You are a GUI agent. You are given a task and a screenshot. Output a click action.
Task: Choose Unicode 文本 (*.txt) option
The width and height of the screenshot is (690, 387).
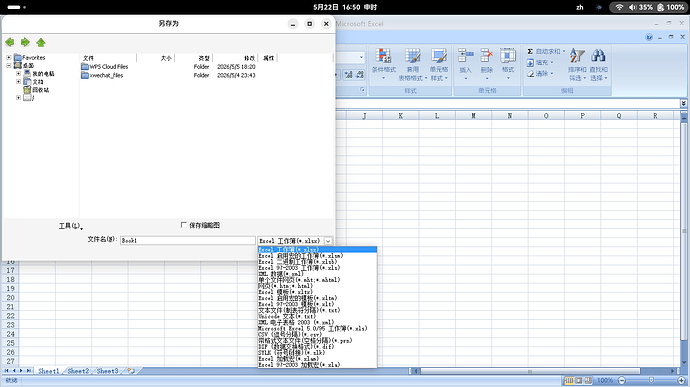(317, 316)
